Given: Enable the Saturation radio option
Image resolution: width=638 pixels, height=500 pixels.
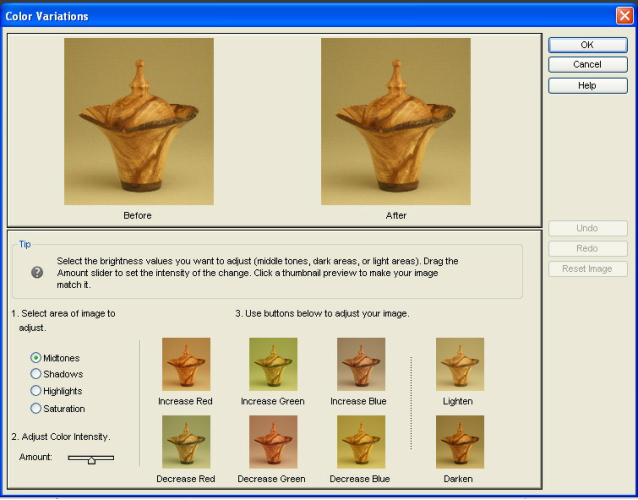Looking at the screenshot, I should pos(37,408).
